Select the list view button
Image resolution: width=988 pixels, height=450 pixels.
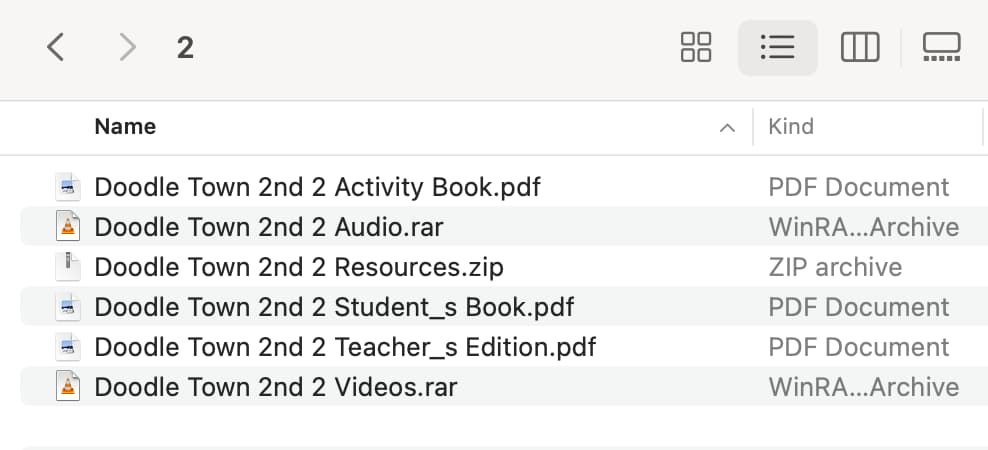778,47
